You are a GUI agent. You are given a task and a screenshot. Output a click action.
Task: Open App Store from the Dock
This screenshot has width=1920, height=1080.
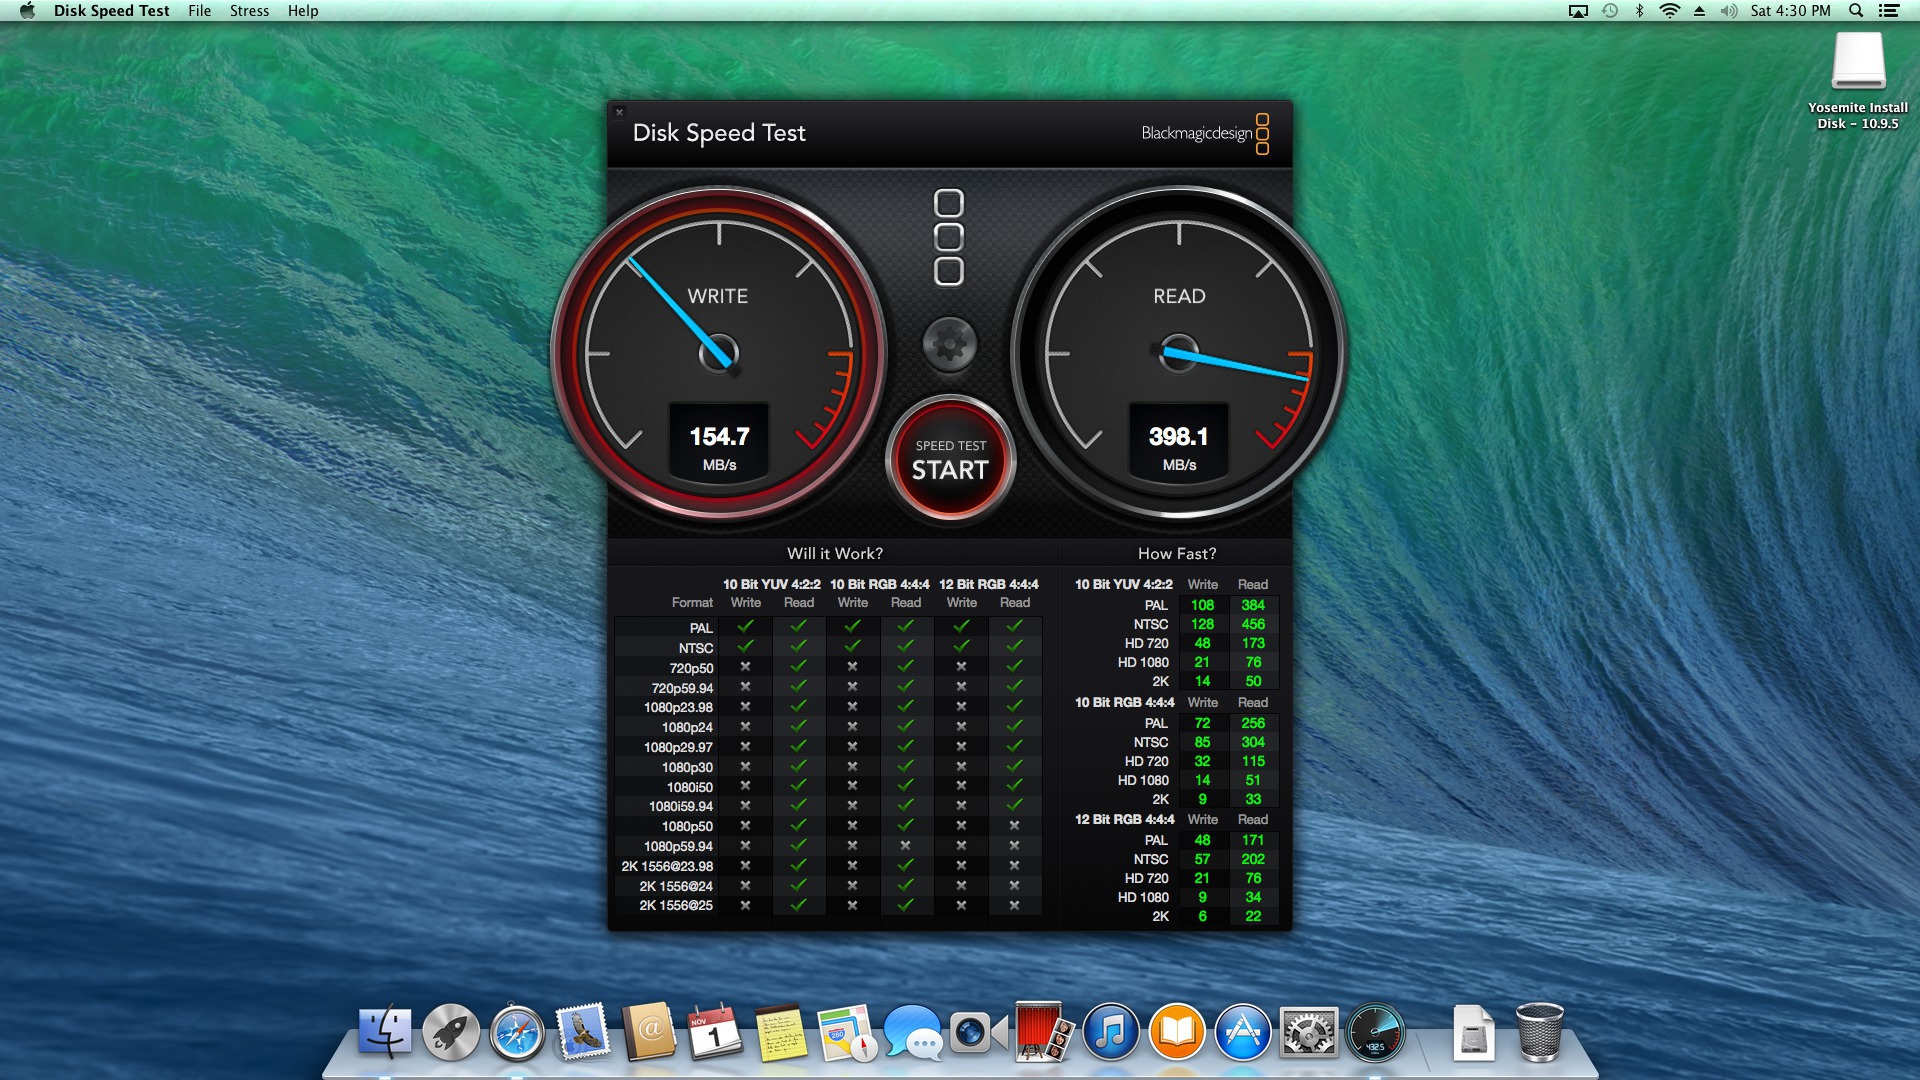click(1242, 1032)
